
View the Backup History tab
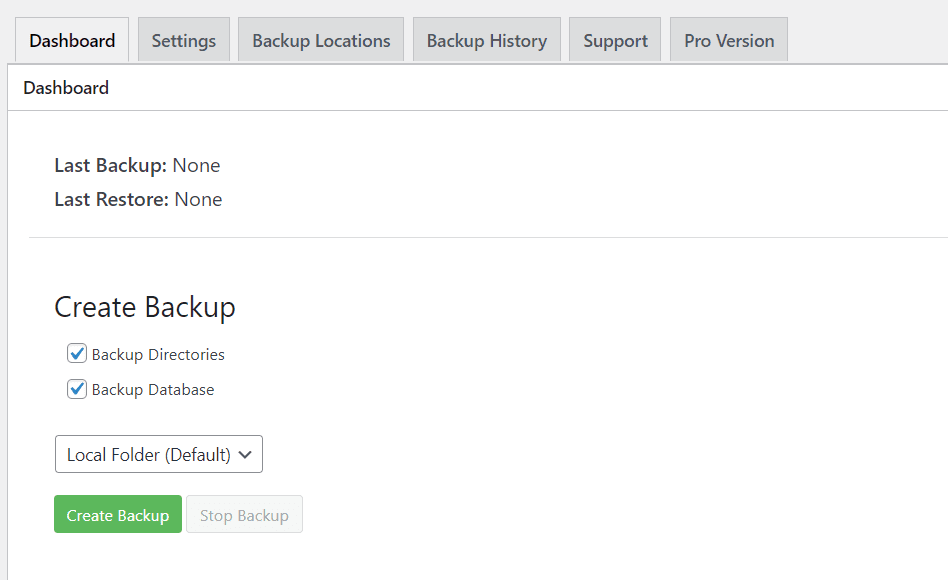coord(486,40)
